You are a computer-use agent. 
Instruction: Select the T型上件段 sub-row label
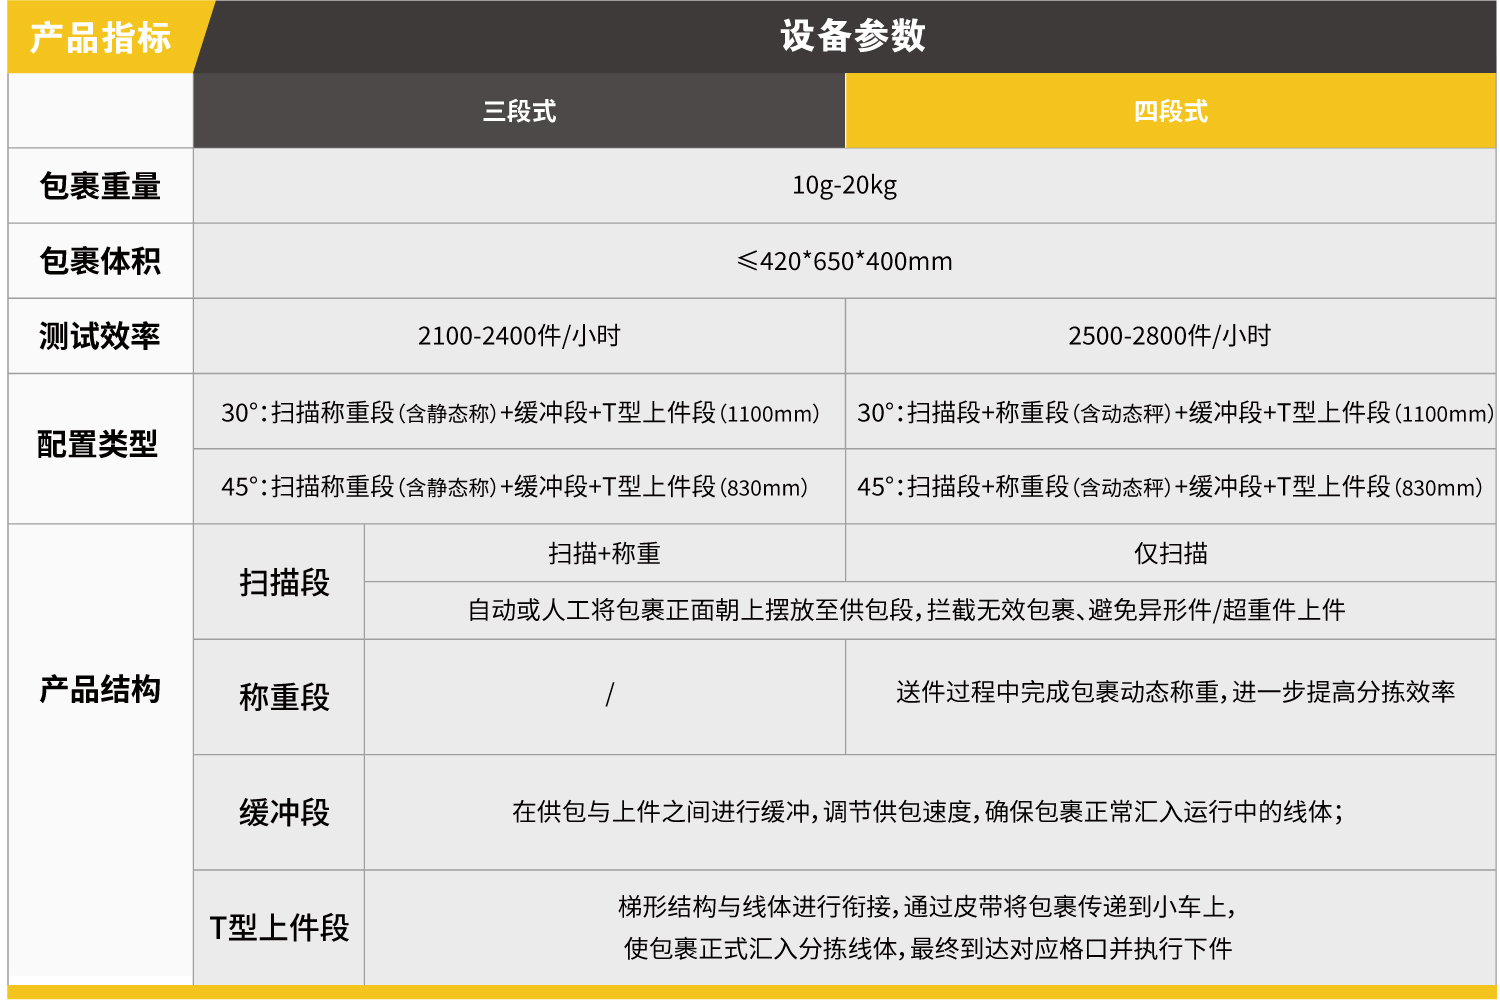coord(279,928)
